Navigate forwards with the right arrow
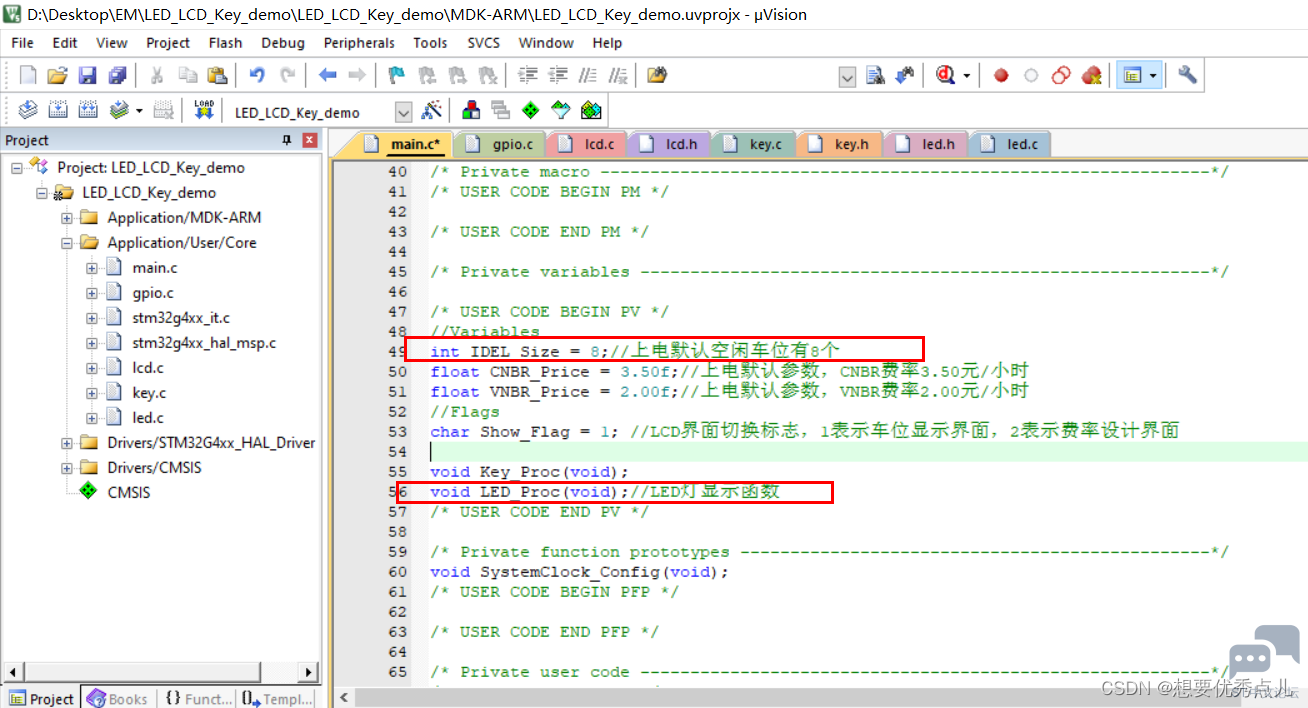 (356, 75)
